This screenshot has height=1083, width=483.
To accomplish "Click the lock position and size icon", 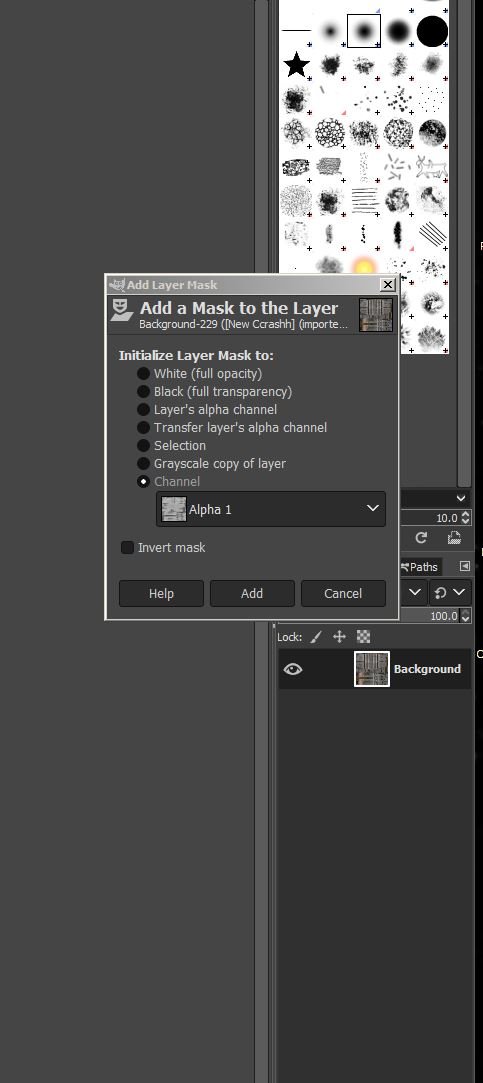I will 339,637.
